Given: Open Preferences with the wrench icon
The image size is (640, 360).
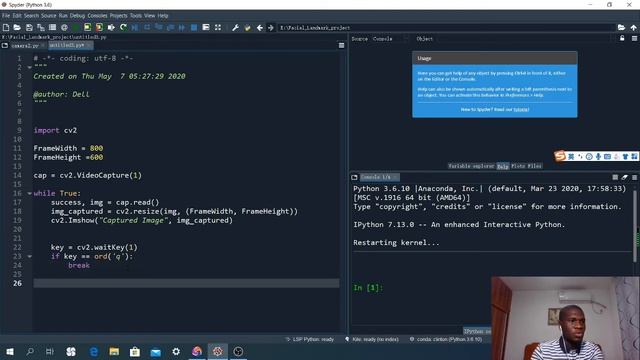Looking at the screenshot, I should click(236, 27).
